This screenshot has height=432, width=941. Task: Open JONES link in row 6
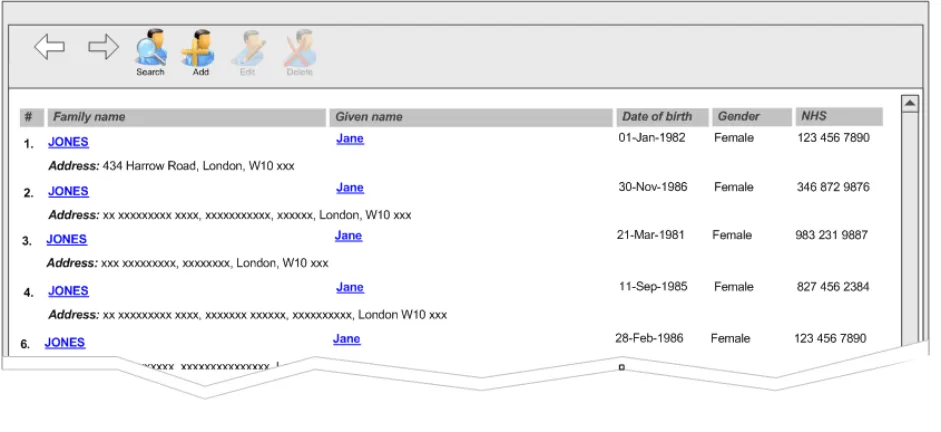64,342
